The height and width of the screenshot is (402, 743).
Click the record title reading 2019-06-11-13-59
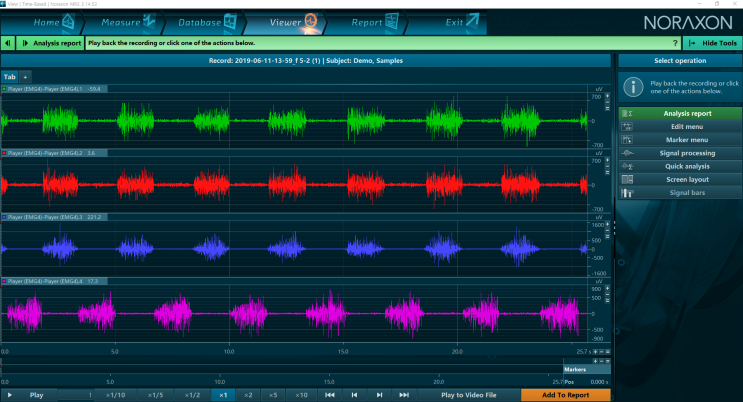tap(306, 61)
